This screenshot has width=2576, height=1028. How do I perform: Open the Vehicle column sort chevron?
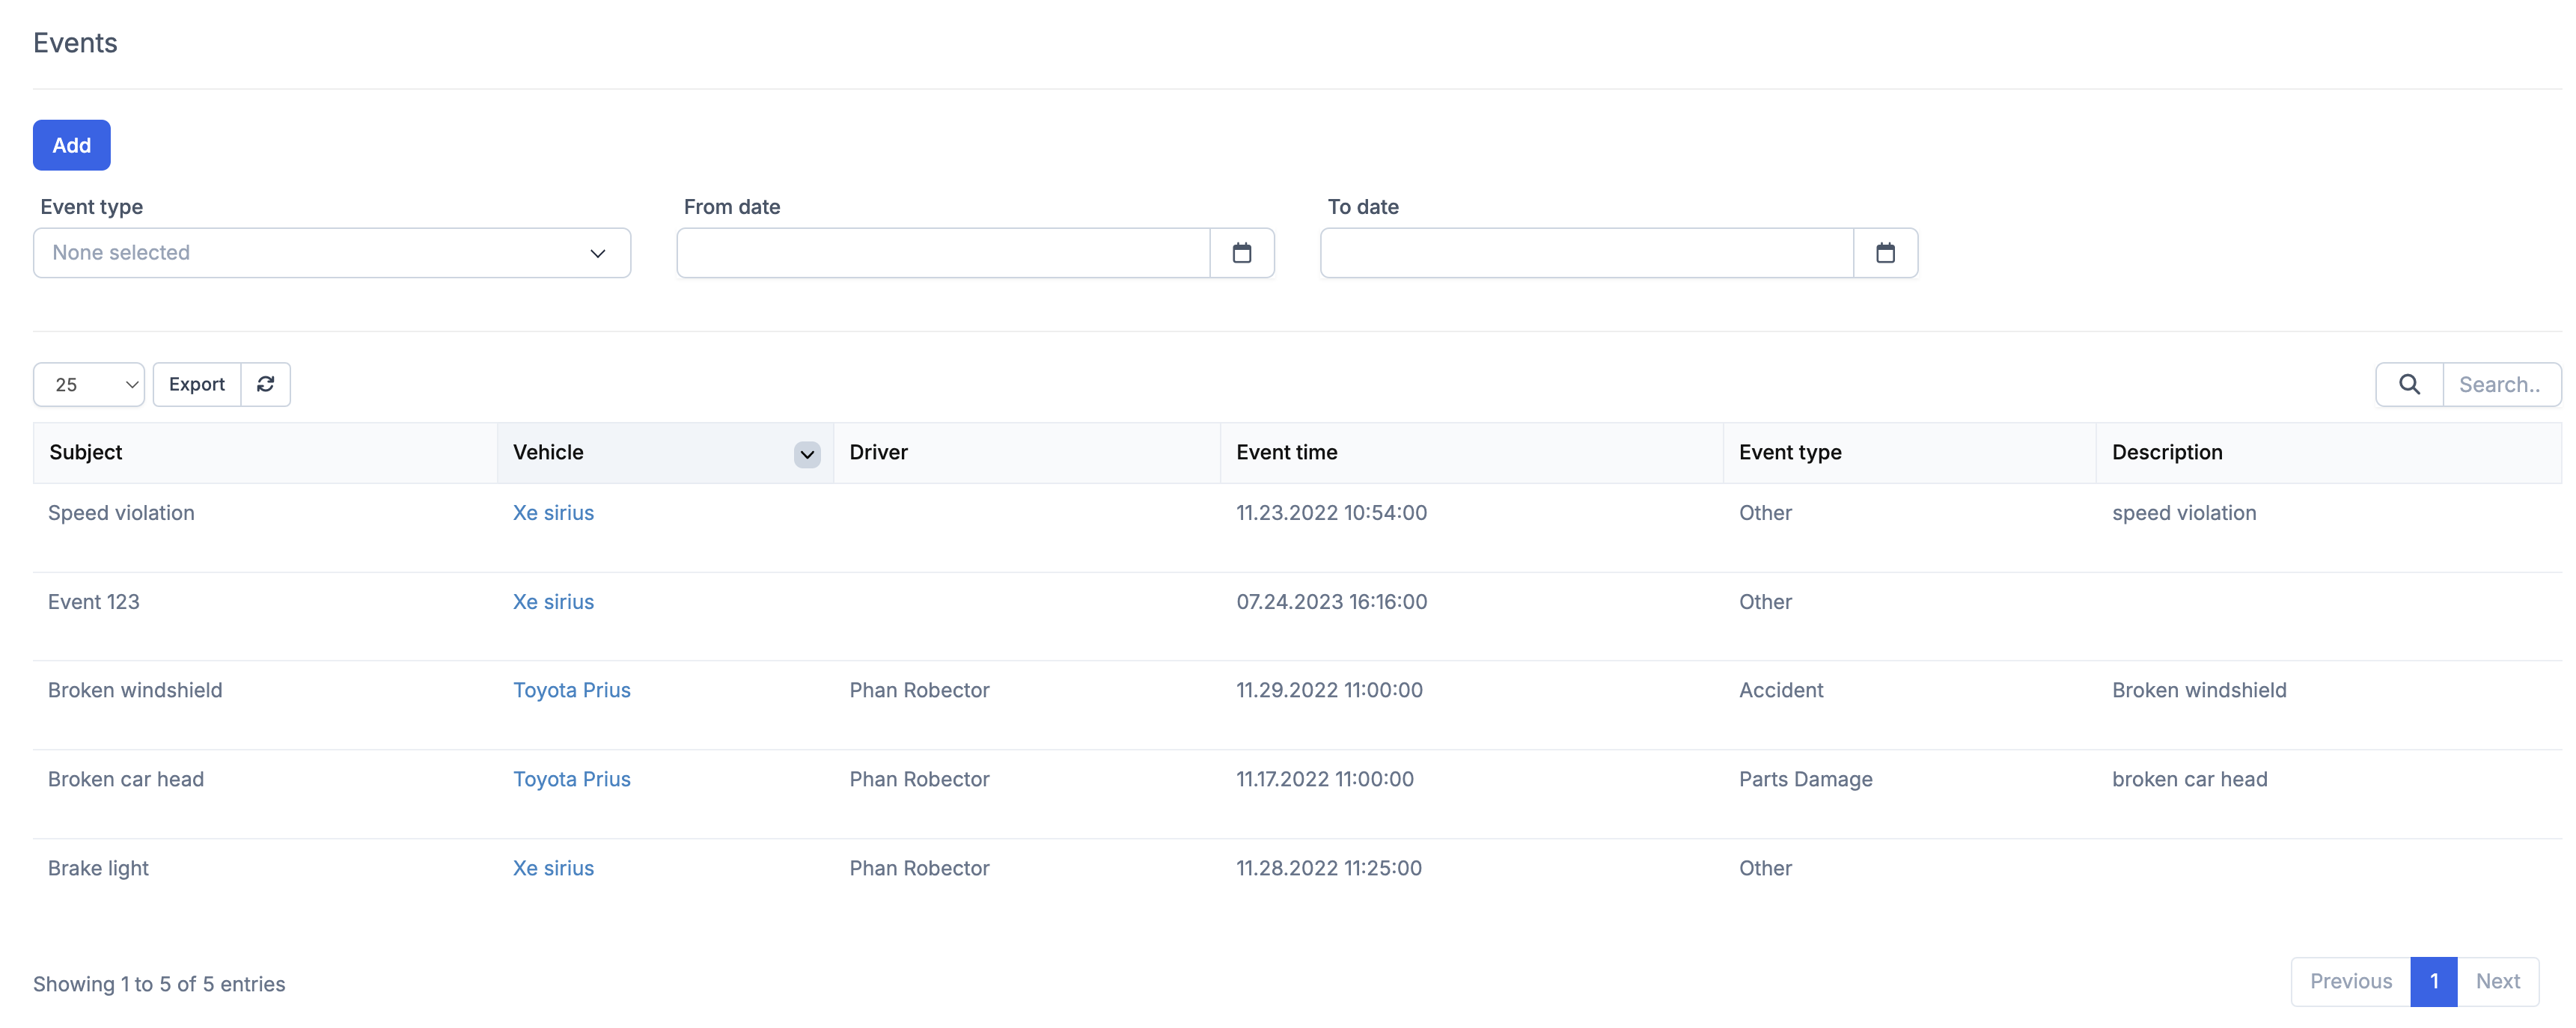806,454
